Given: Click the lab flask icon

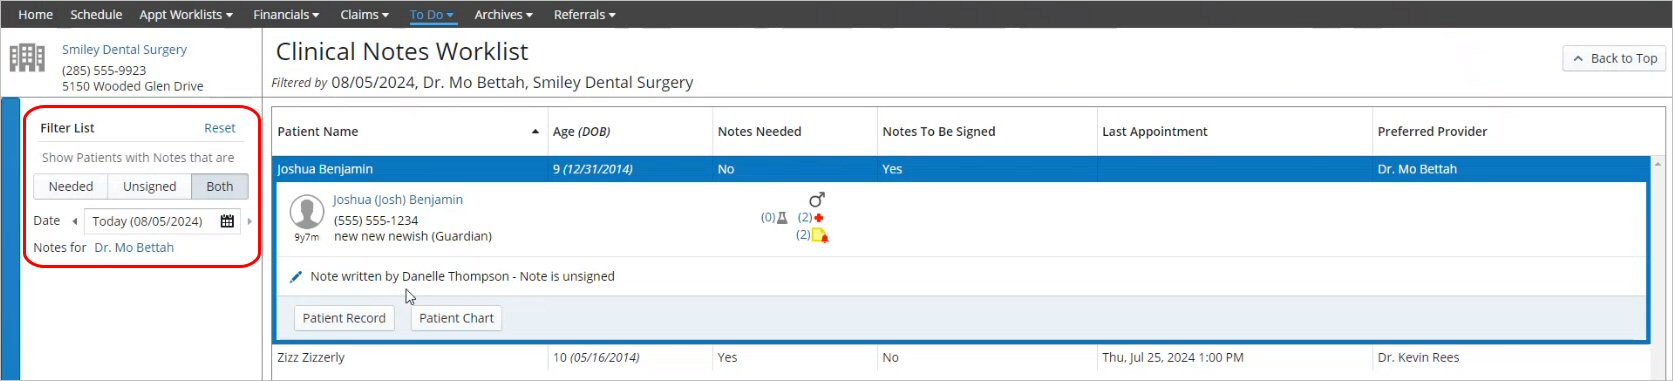Looking at the screenshot, I should [x=782, y=217].
